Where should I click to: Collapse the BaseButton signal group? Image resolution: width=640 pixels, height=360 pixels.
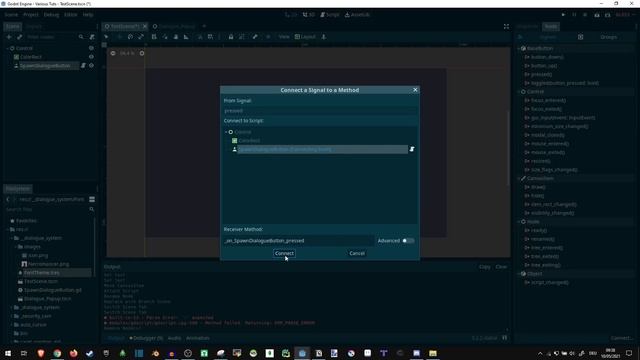tap(519, 48)
